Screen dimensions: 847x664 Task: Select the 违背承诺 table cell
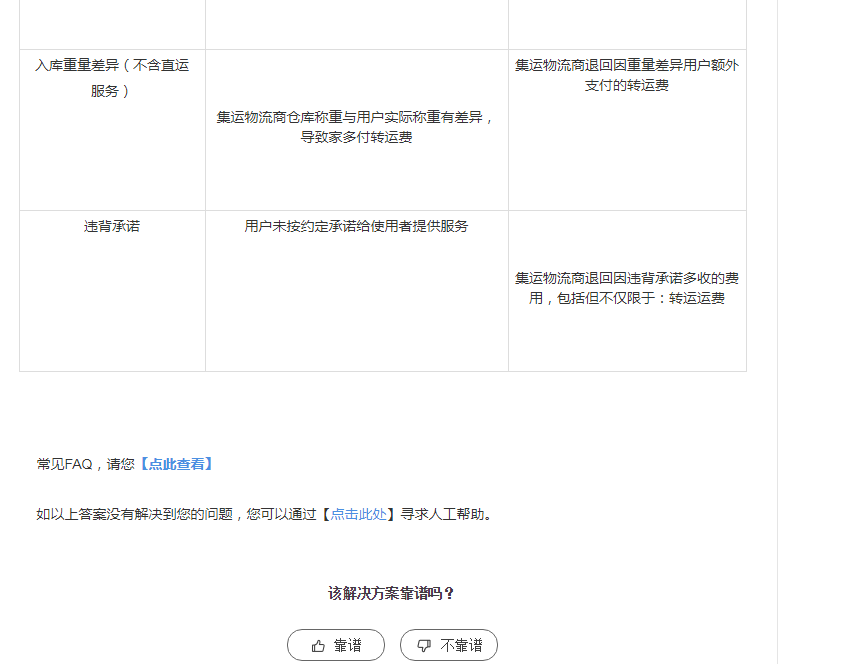111,226
